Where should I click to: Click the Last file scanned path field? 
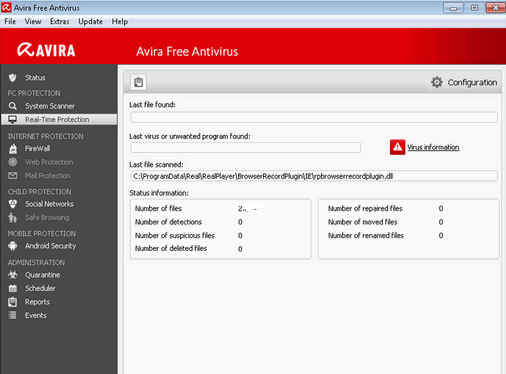(314, 176)
